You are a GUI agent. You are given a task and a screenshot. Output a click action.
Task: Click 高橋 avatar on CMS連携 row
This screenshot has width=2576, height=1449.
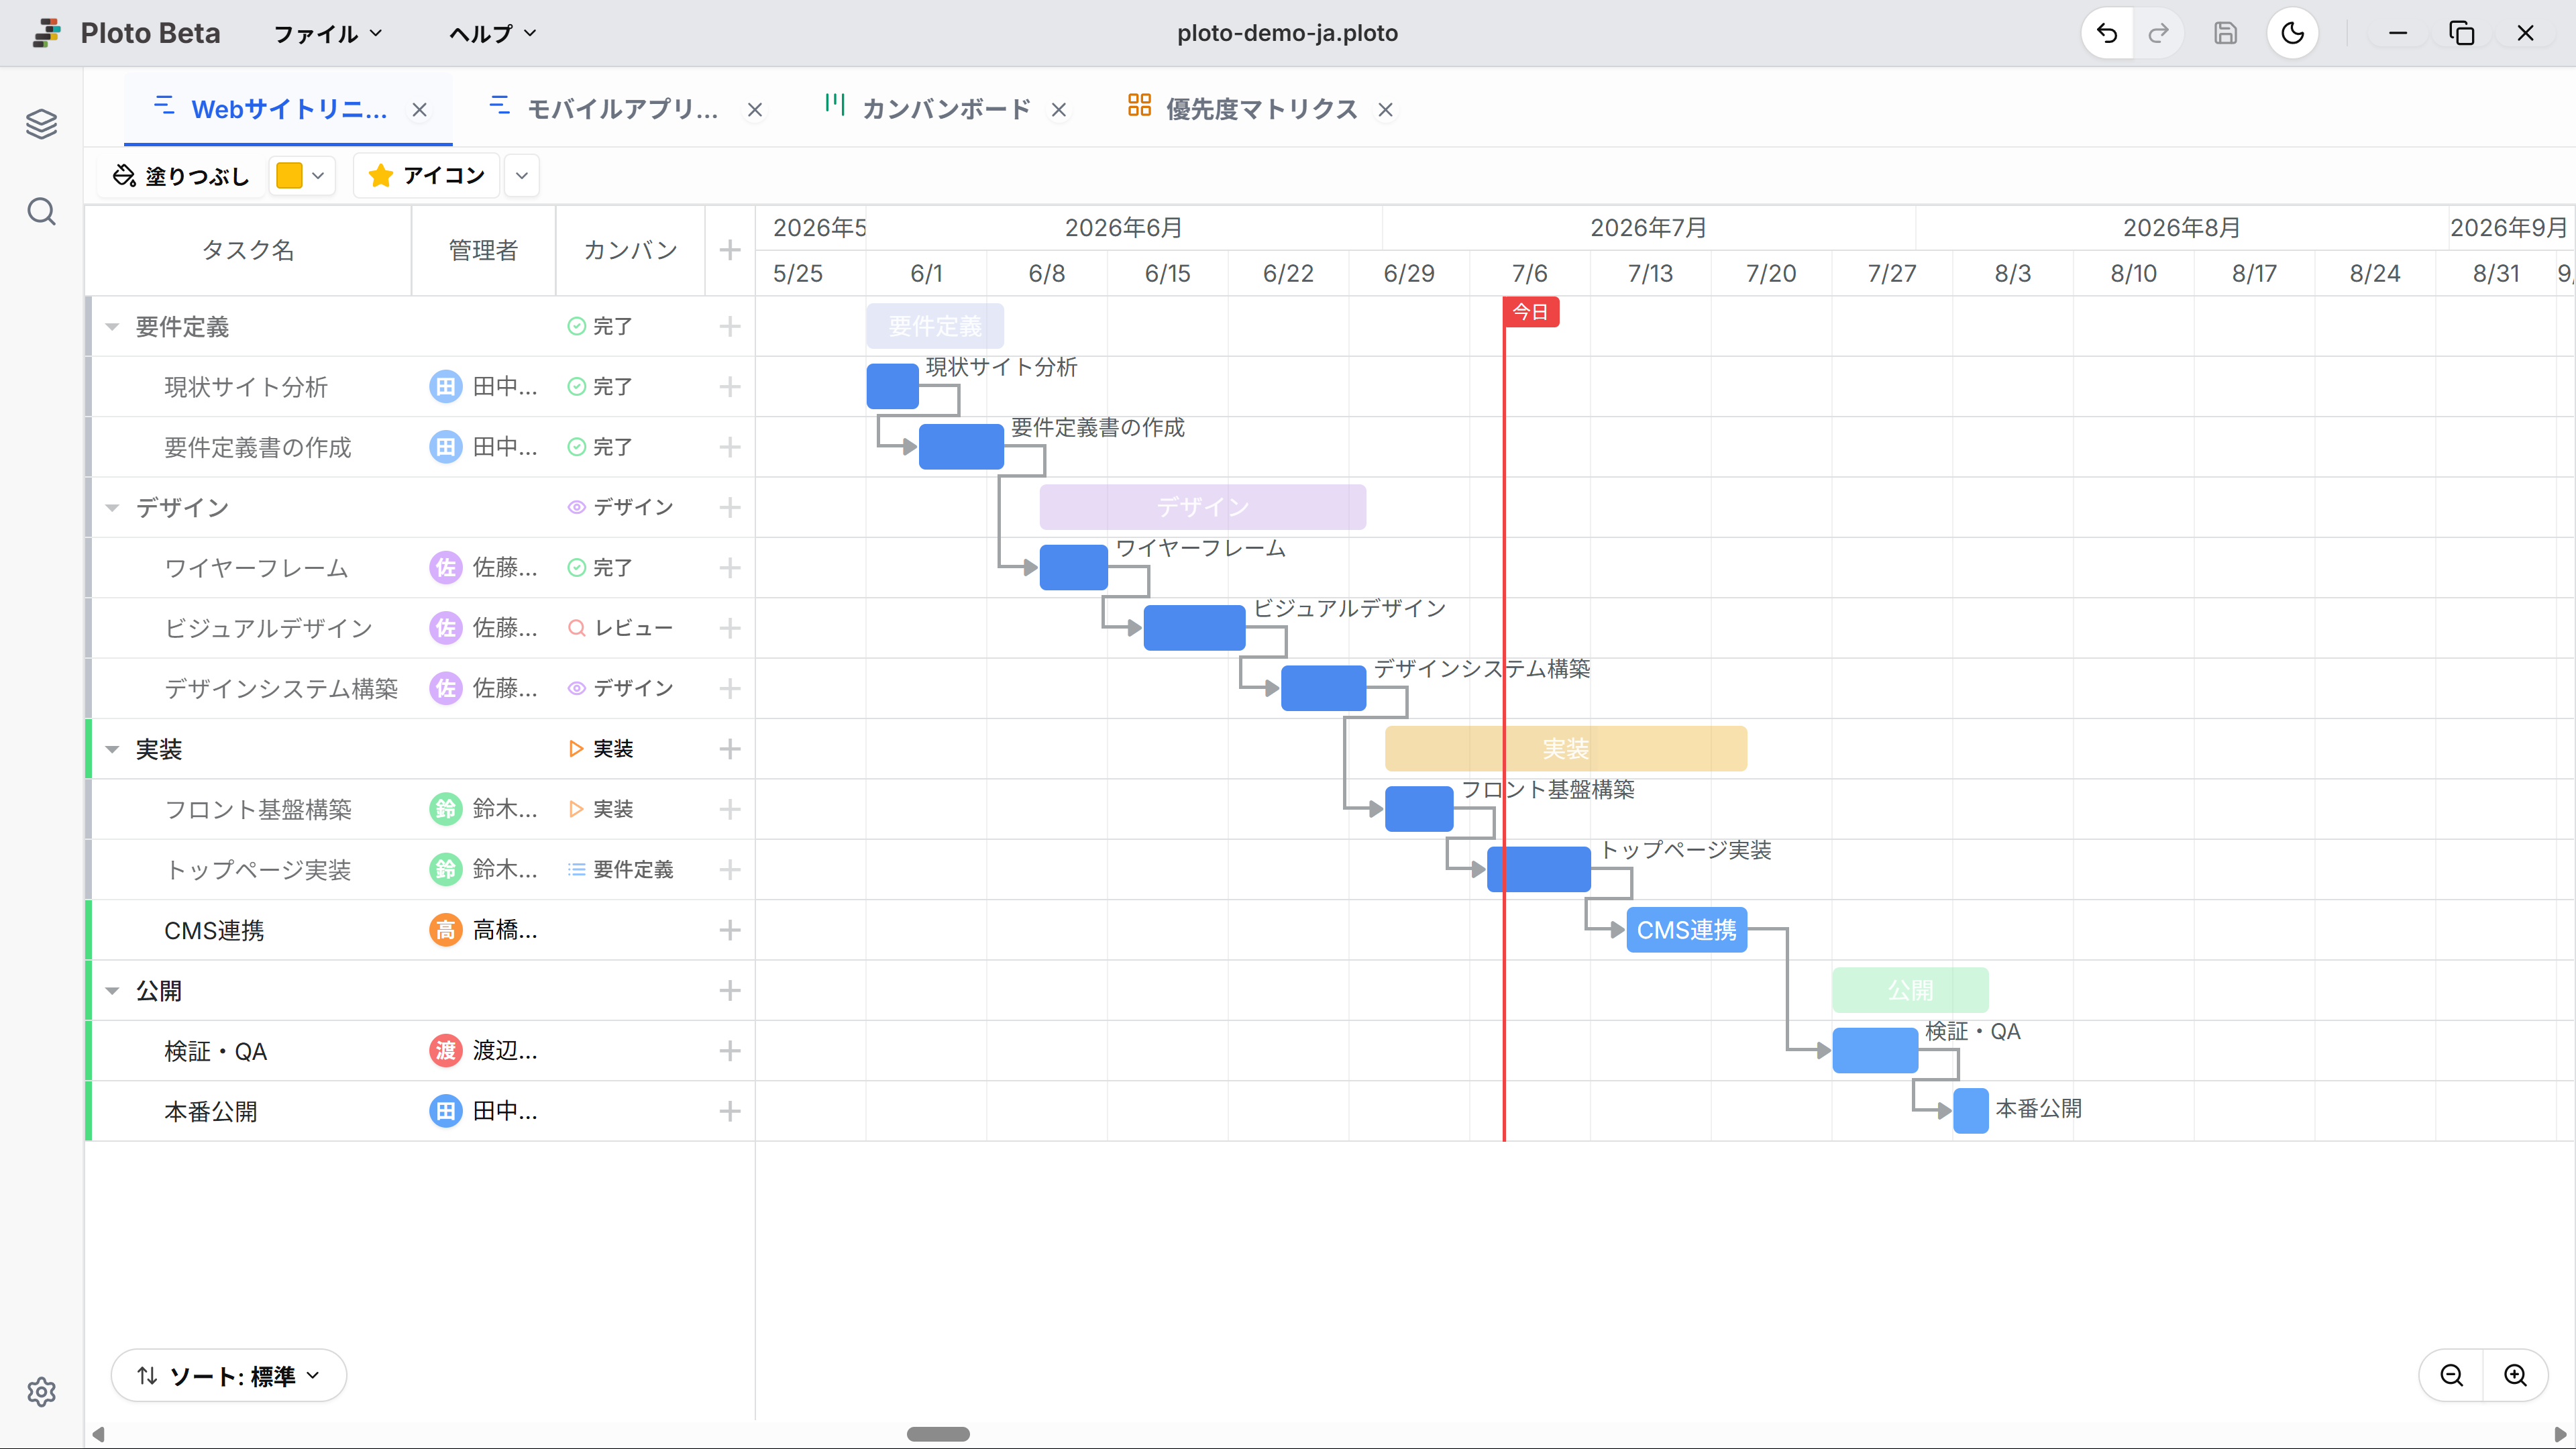point(445,930)
